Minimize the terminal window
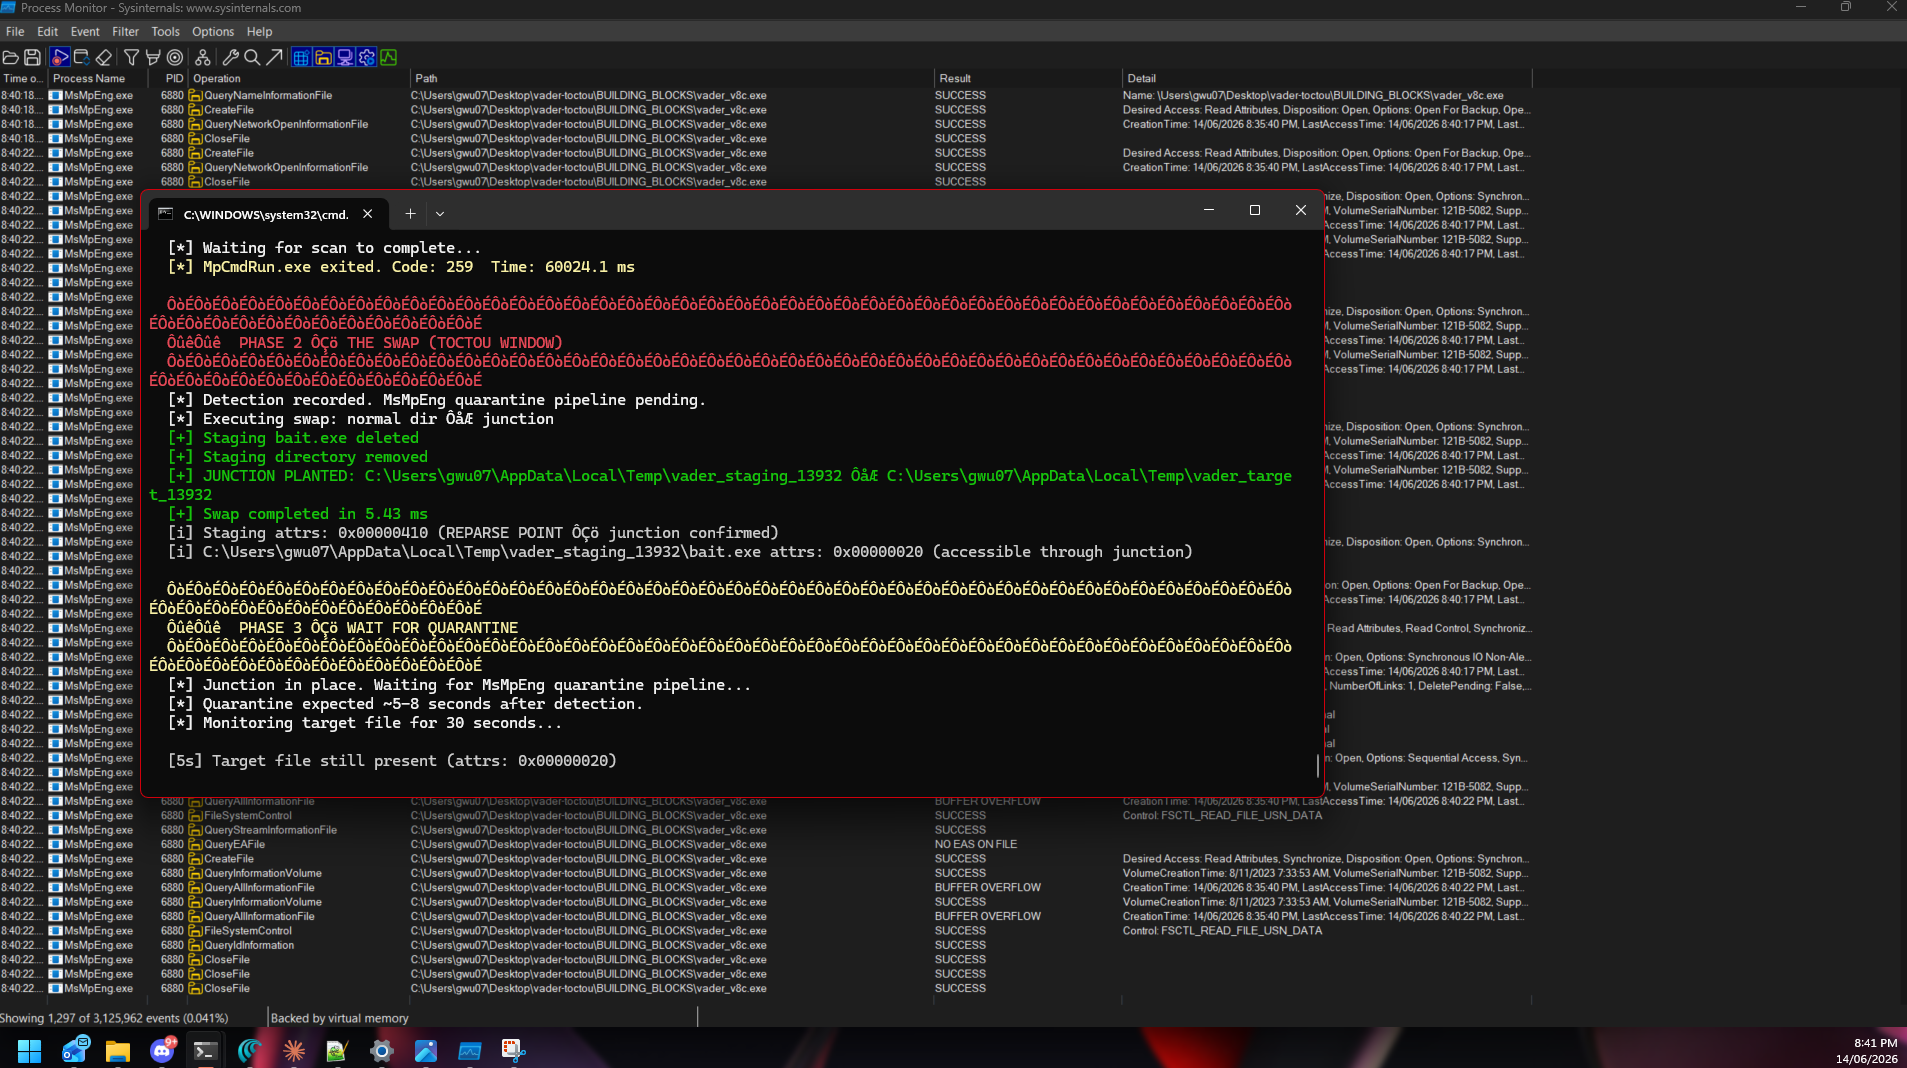This screenshot has width=1907, height=1068. point(1208,210)
